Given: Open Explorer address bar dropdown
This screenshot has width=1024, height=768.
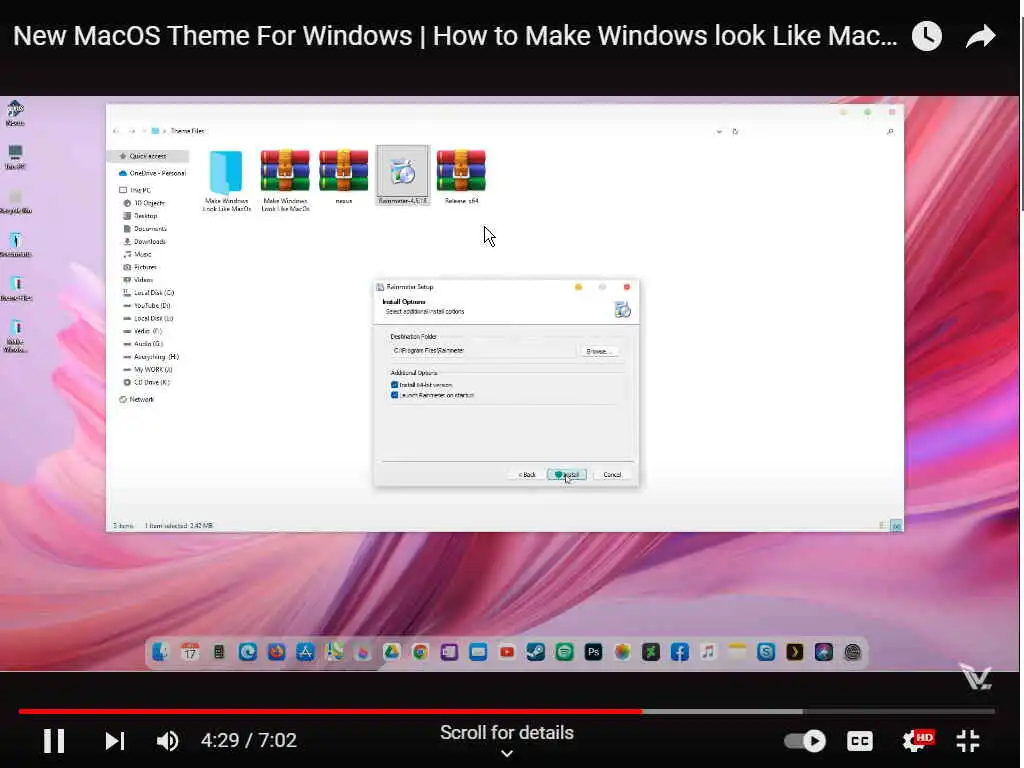Looking at the screenshot, I should coord(719,131).
